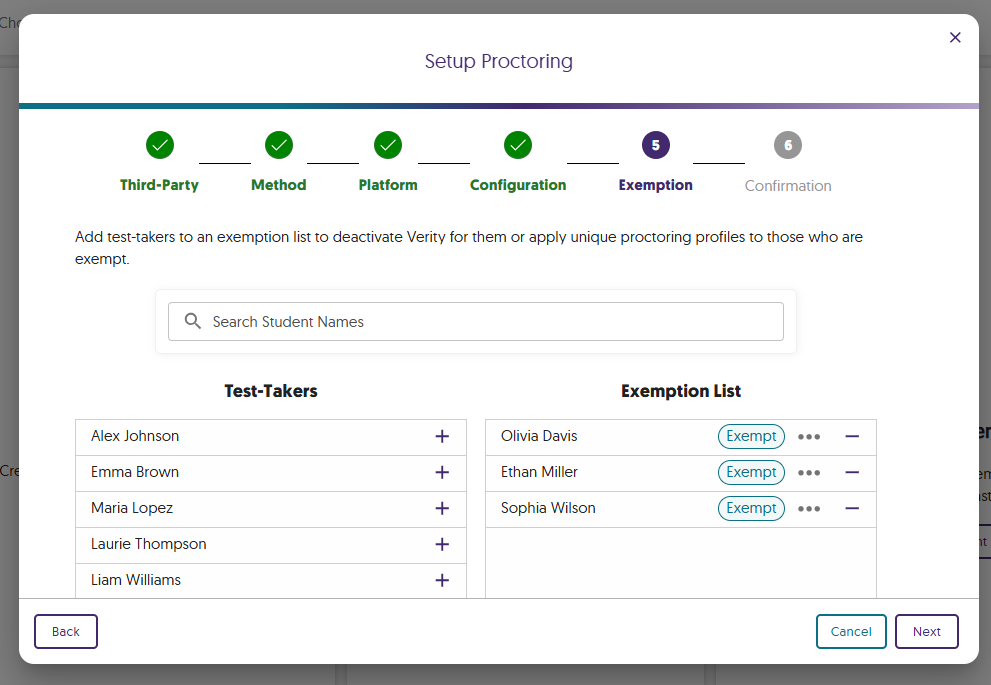
Task: Close the Setup Proctoring dialog
Action: 955,38
